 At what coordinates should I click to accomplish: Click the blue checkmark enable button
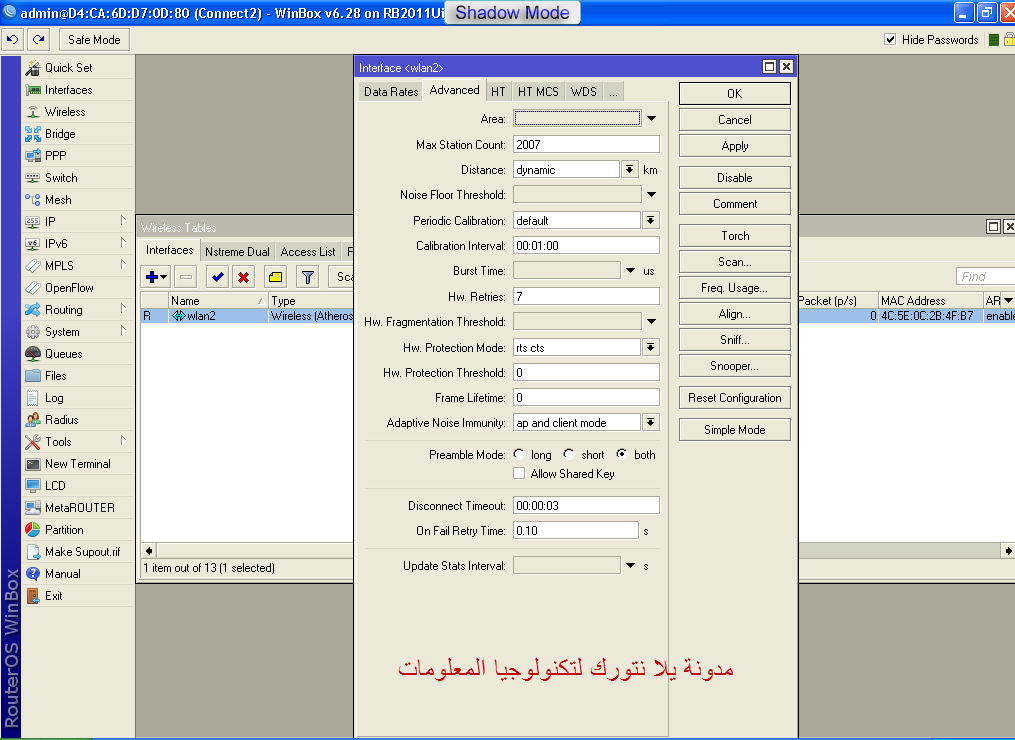218,277
